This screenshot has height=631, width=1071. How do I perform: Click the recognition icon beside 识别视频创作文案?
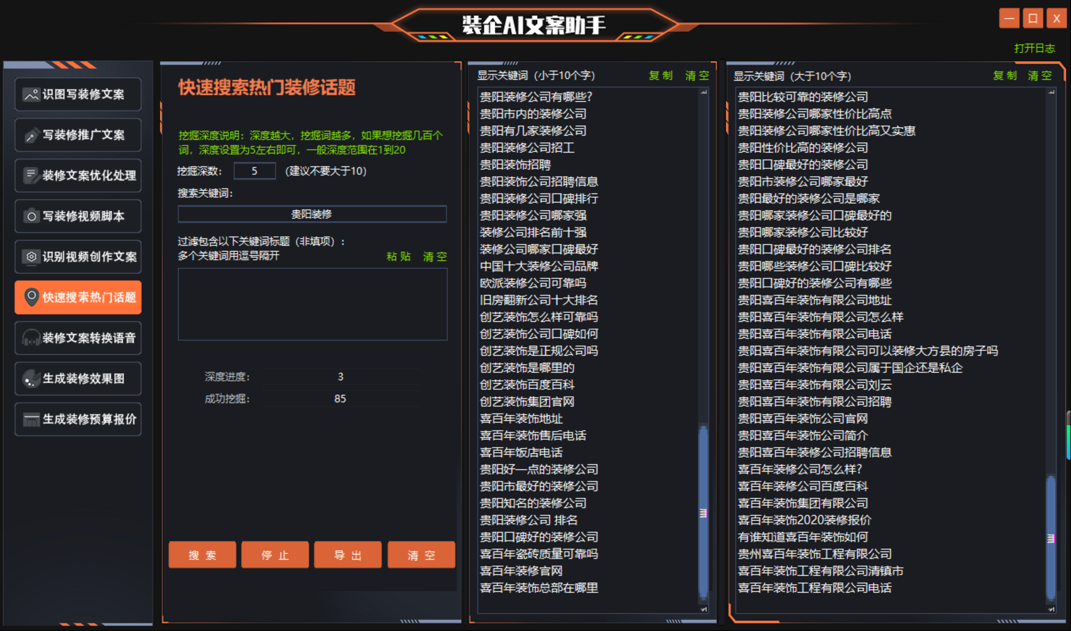pos(31,257)
